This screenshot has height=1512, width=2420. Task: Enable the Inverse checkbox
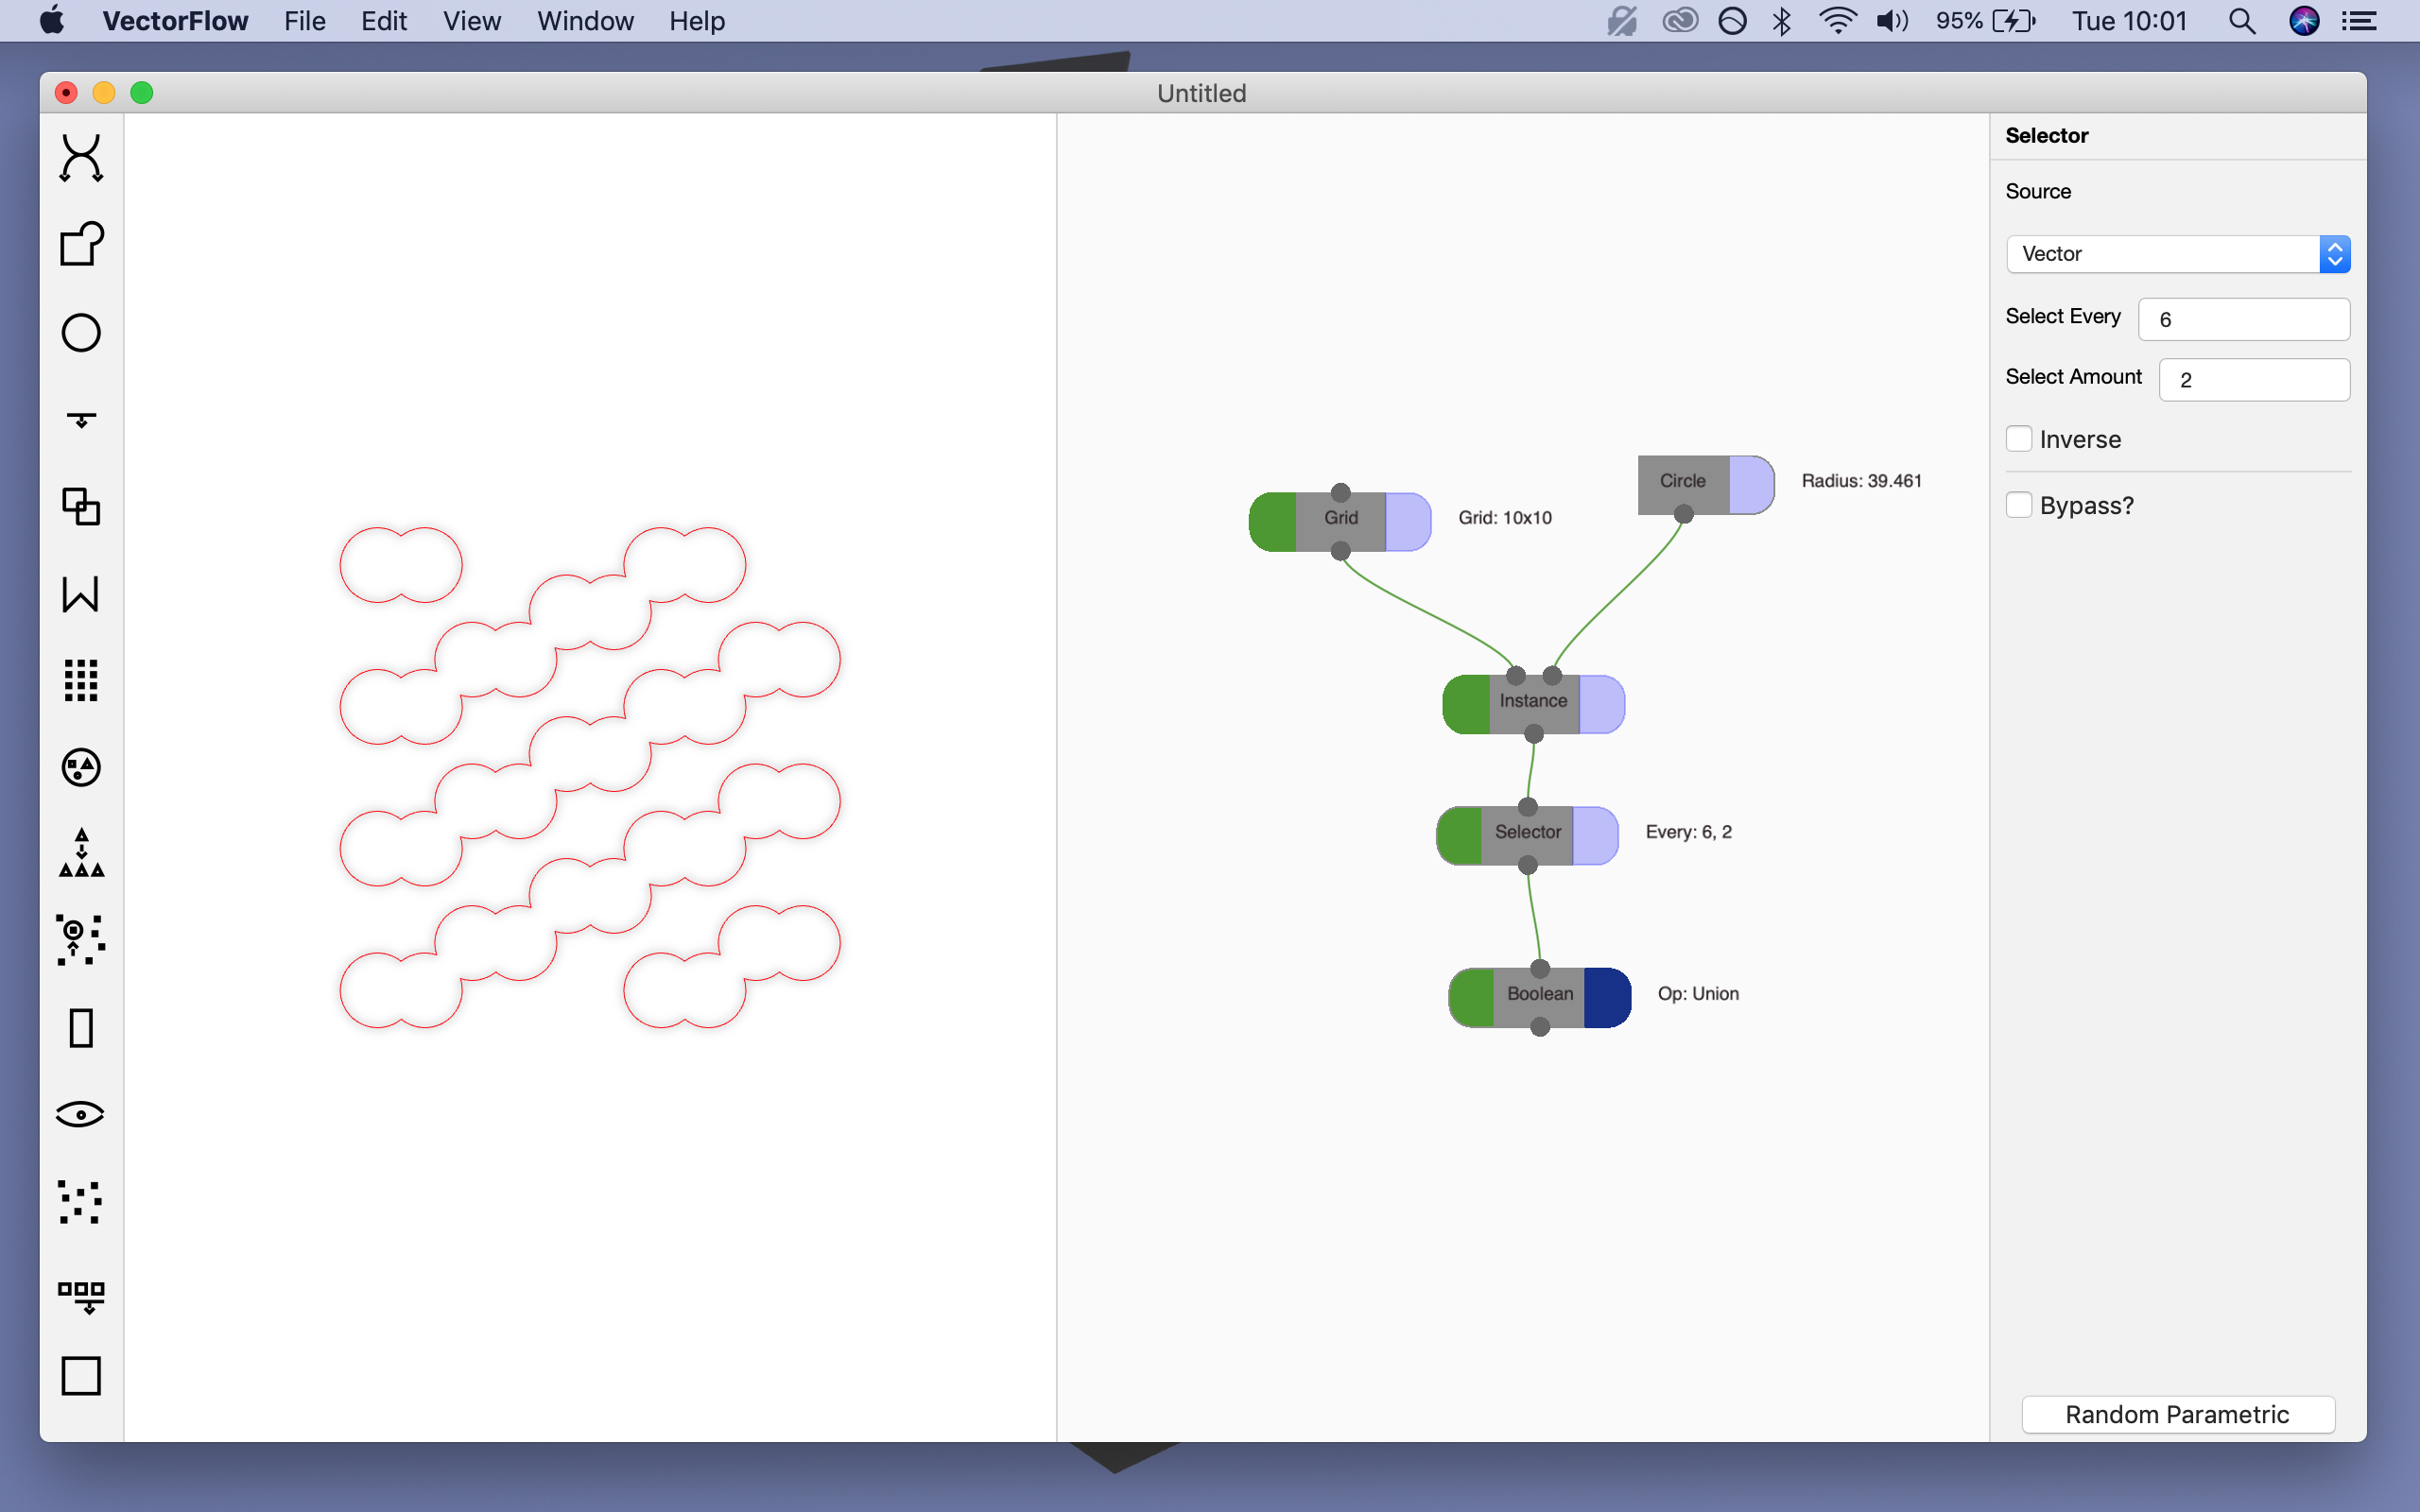2019,439
